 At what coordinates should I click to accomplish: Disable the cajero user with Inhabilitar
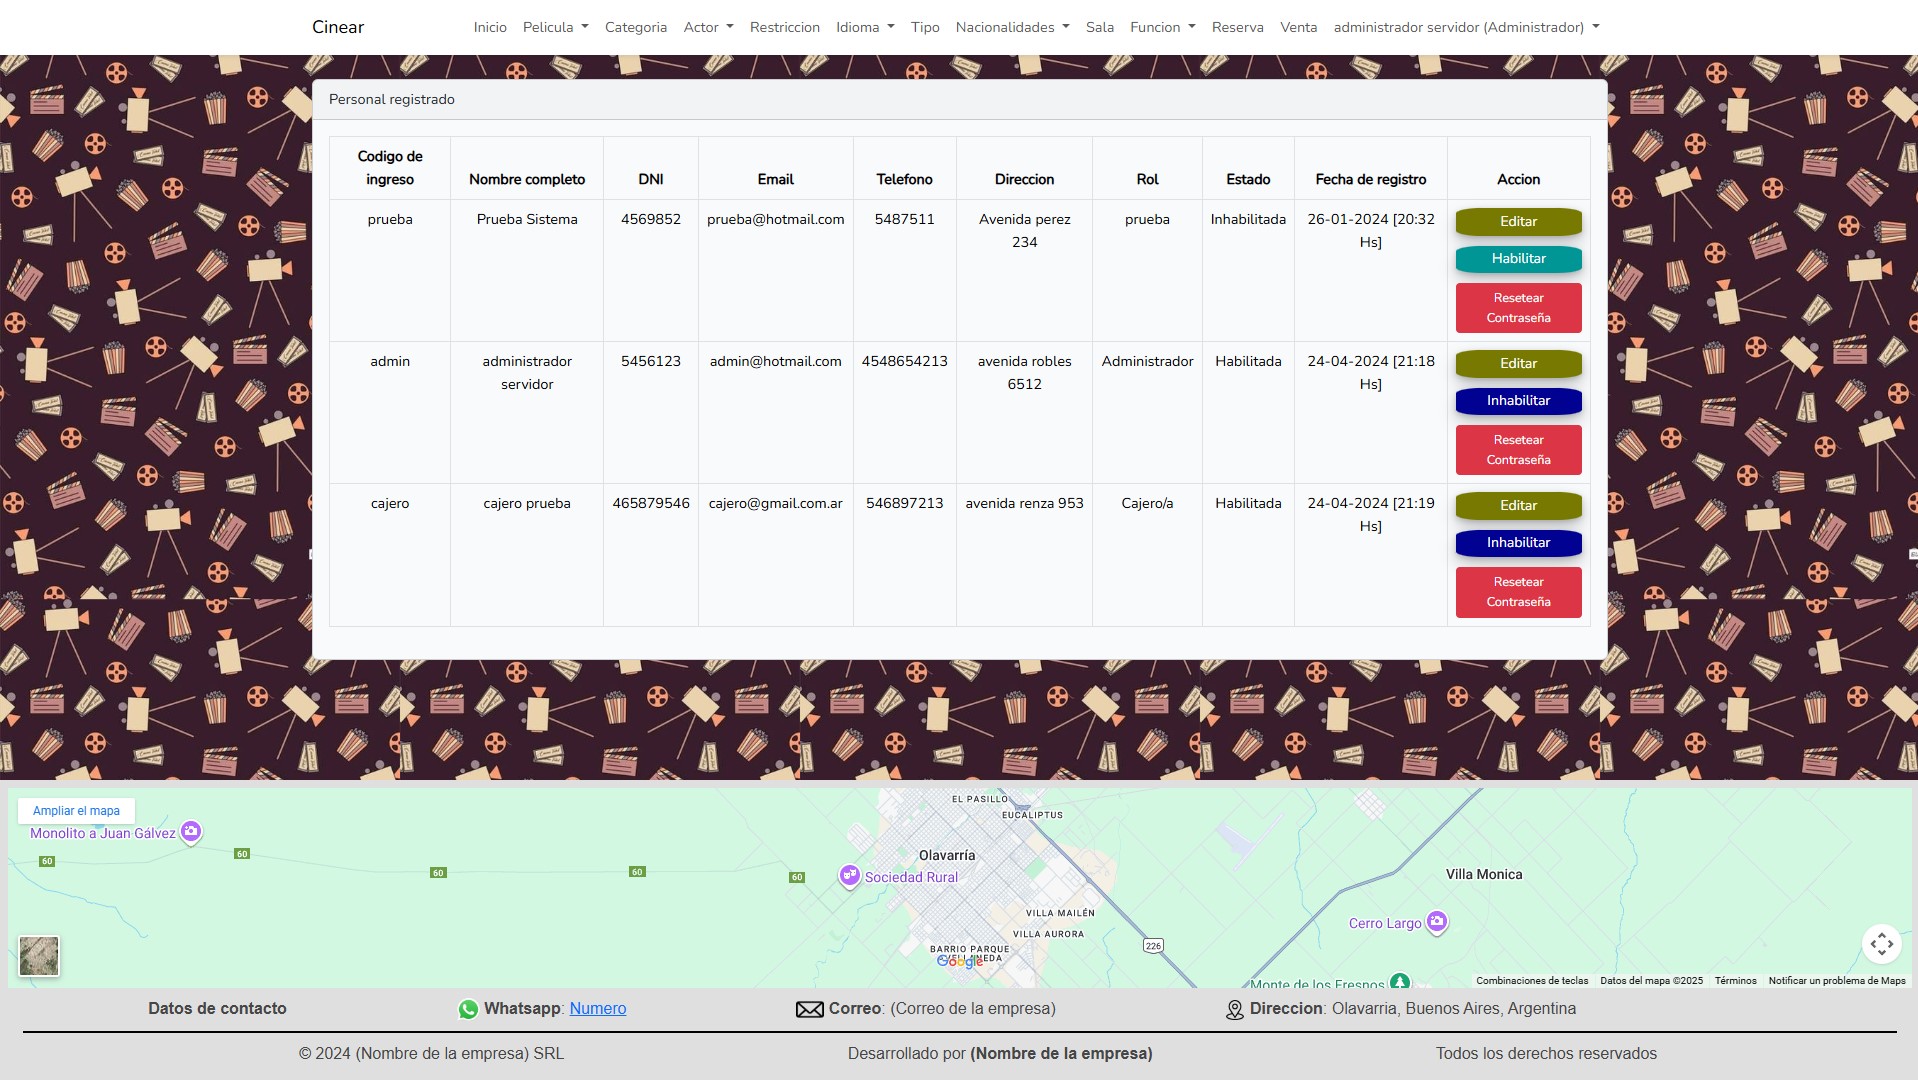click(x=1518, y=543)
